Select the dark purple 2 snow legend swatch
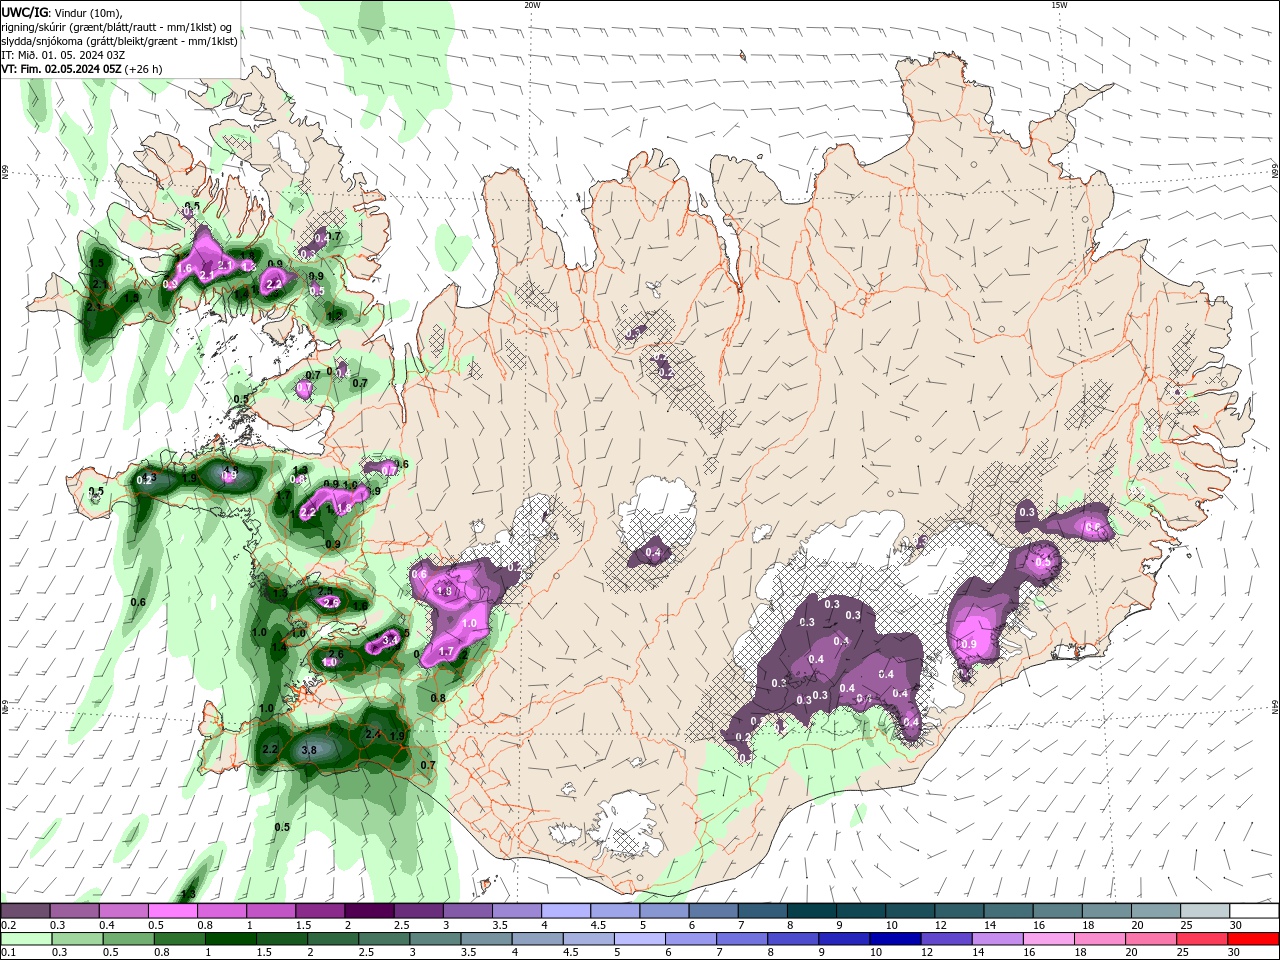 coord(368,911)
